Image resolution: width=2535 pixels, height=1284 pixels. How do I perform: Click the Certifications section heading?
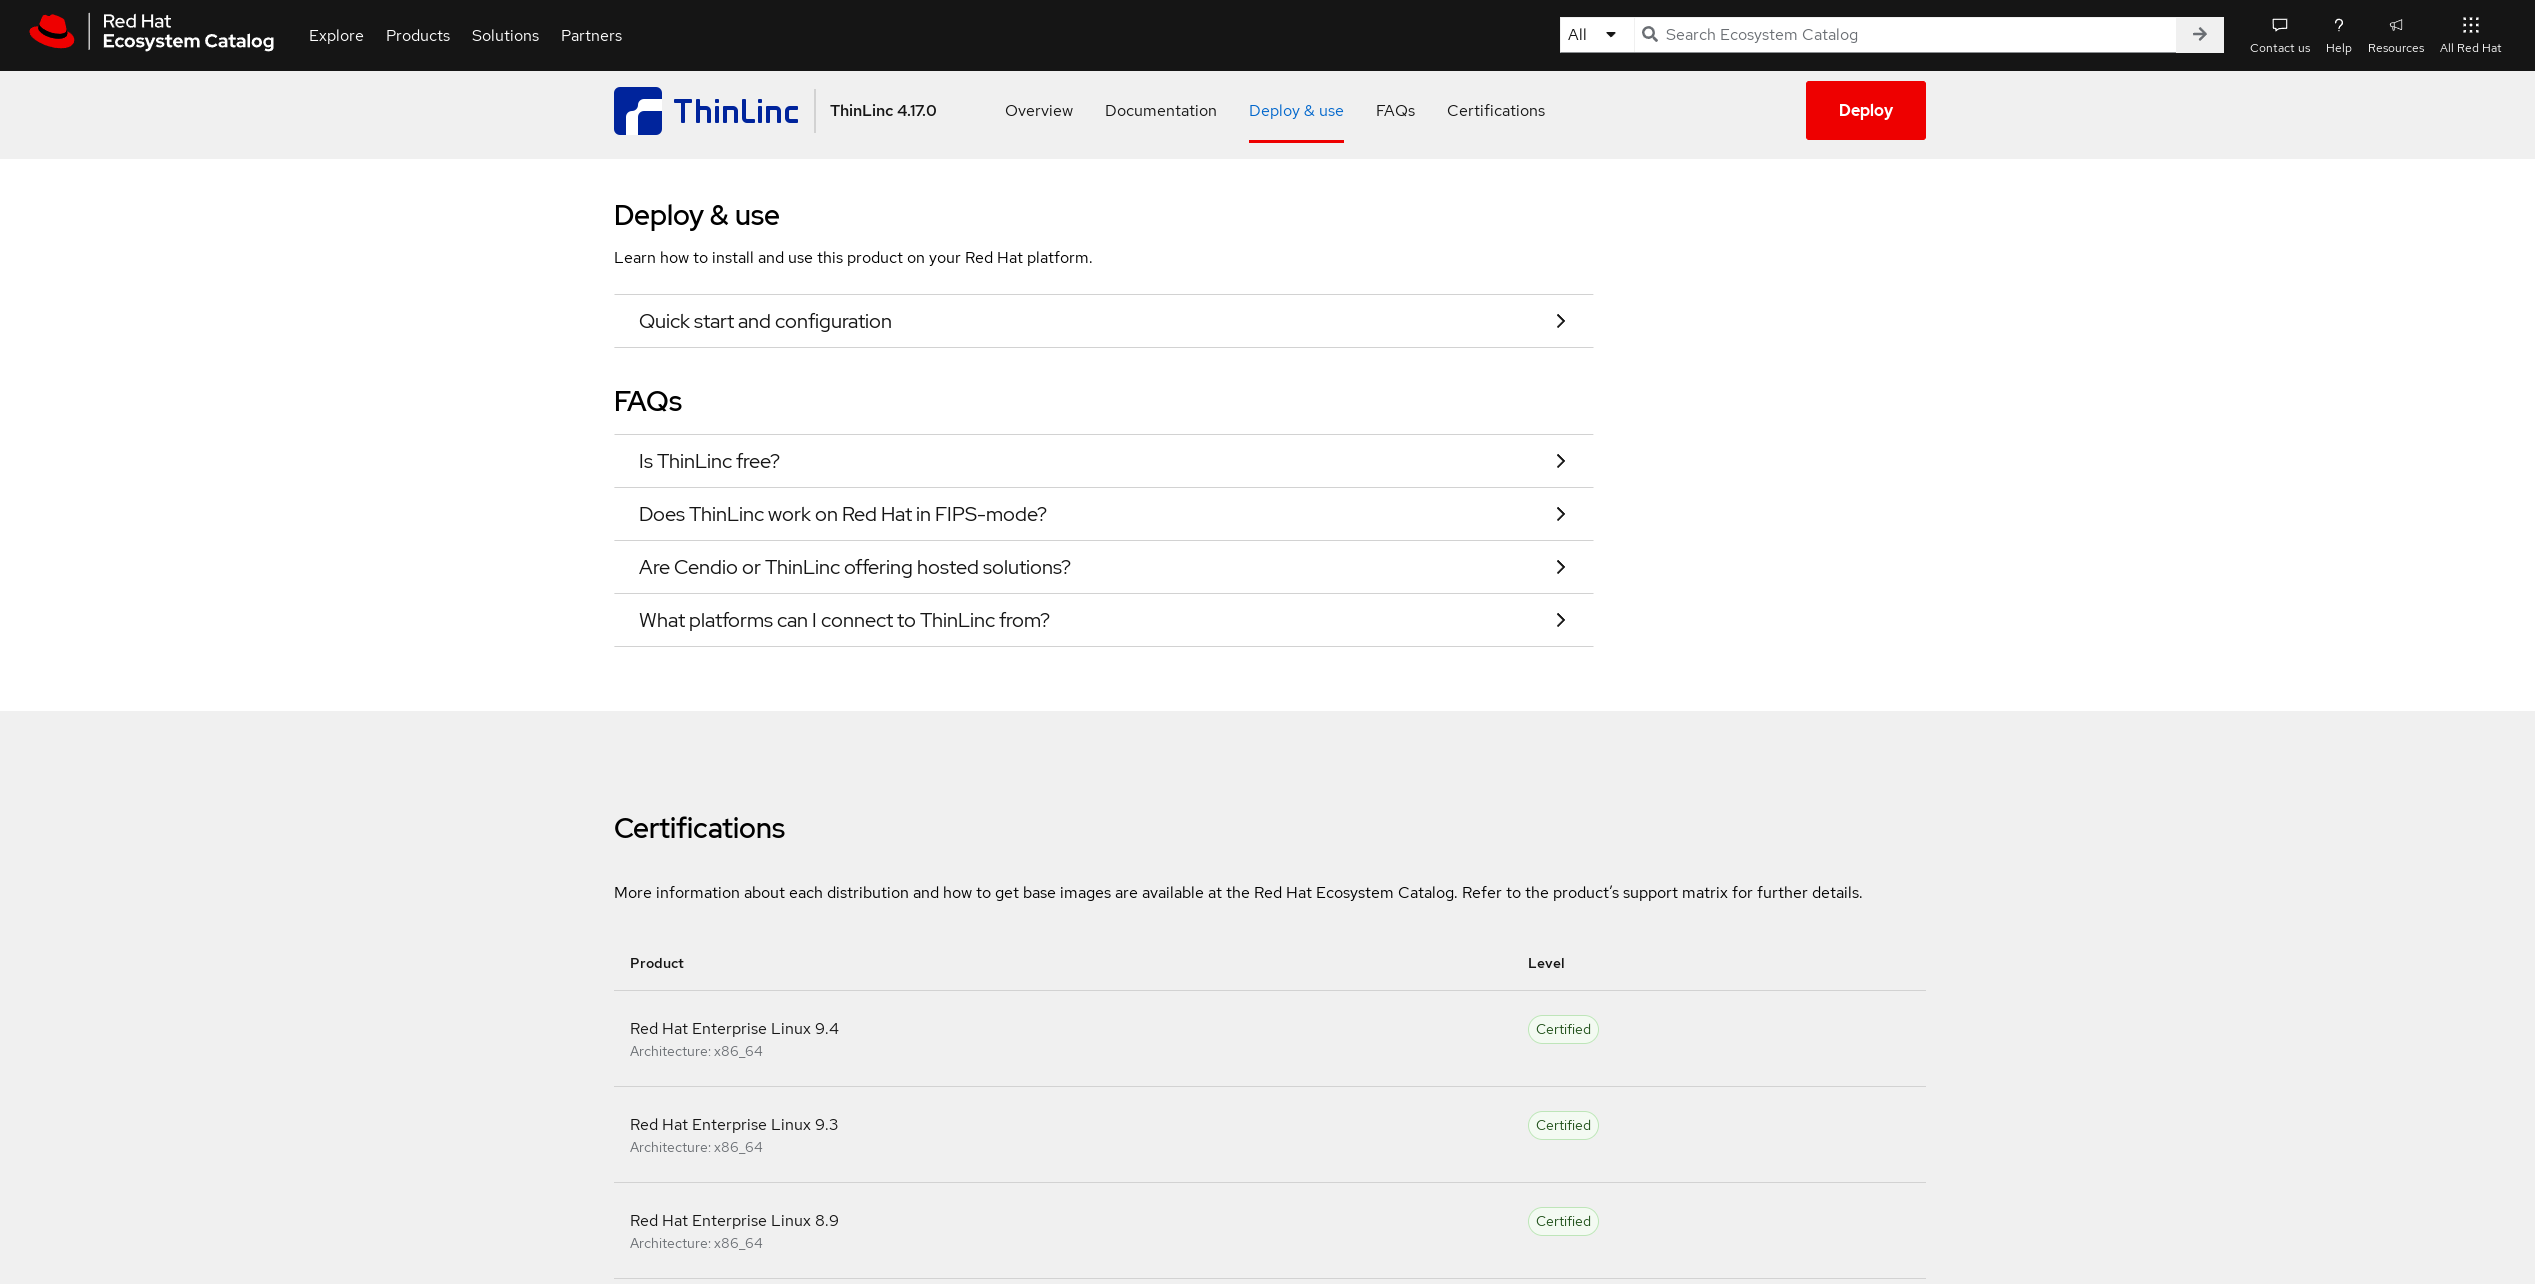[x=699, y=828]
